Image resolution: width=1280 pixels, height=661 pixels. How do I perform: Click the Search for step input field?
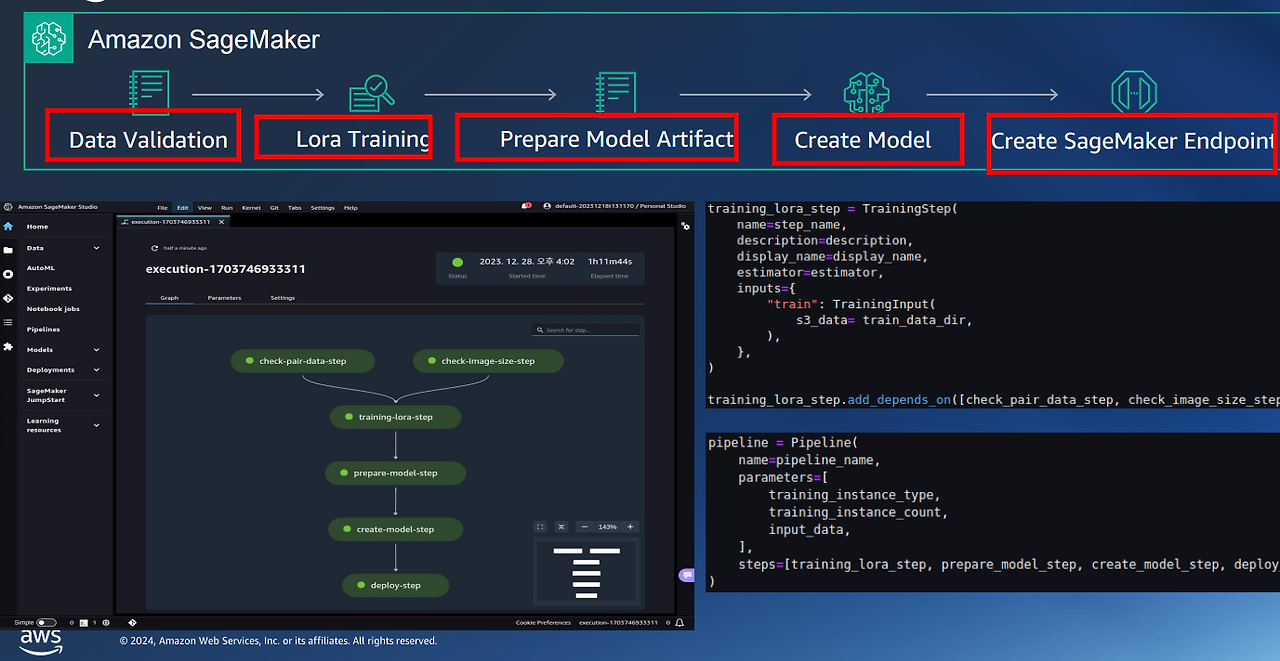(586, 330)
